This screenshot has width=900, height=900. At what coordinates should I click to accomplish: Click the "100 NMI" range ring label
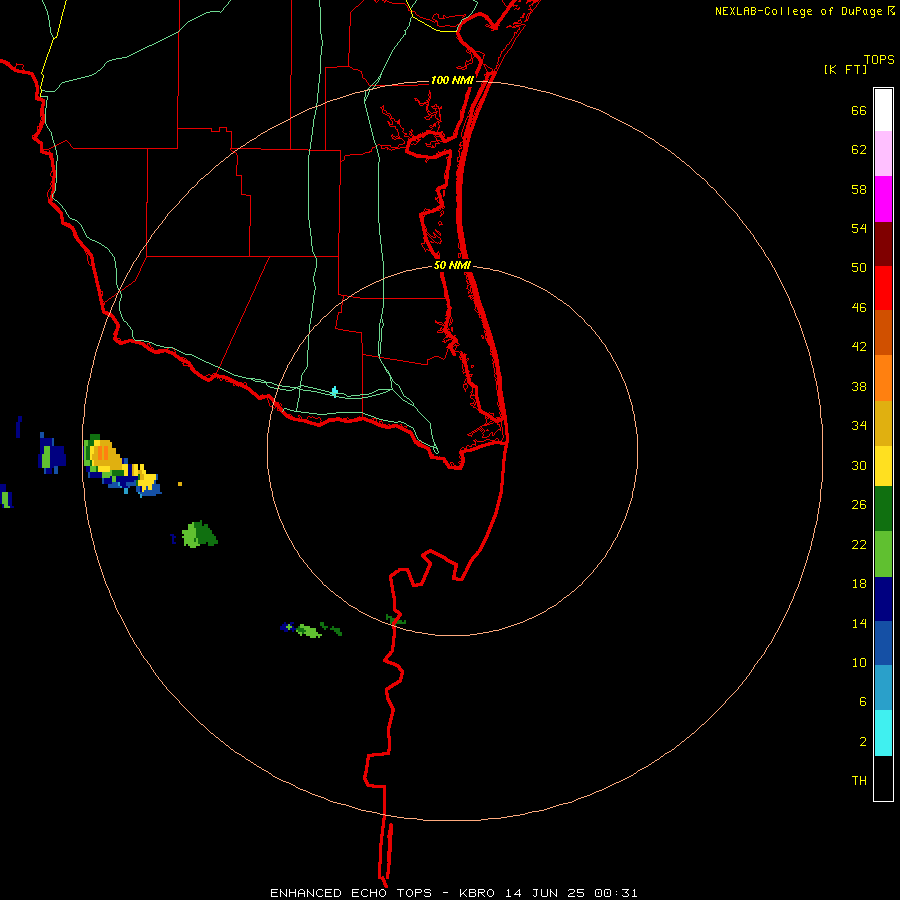(452, 80)
